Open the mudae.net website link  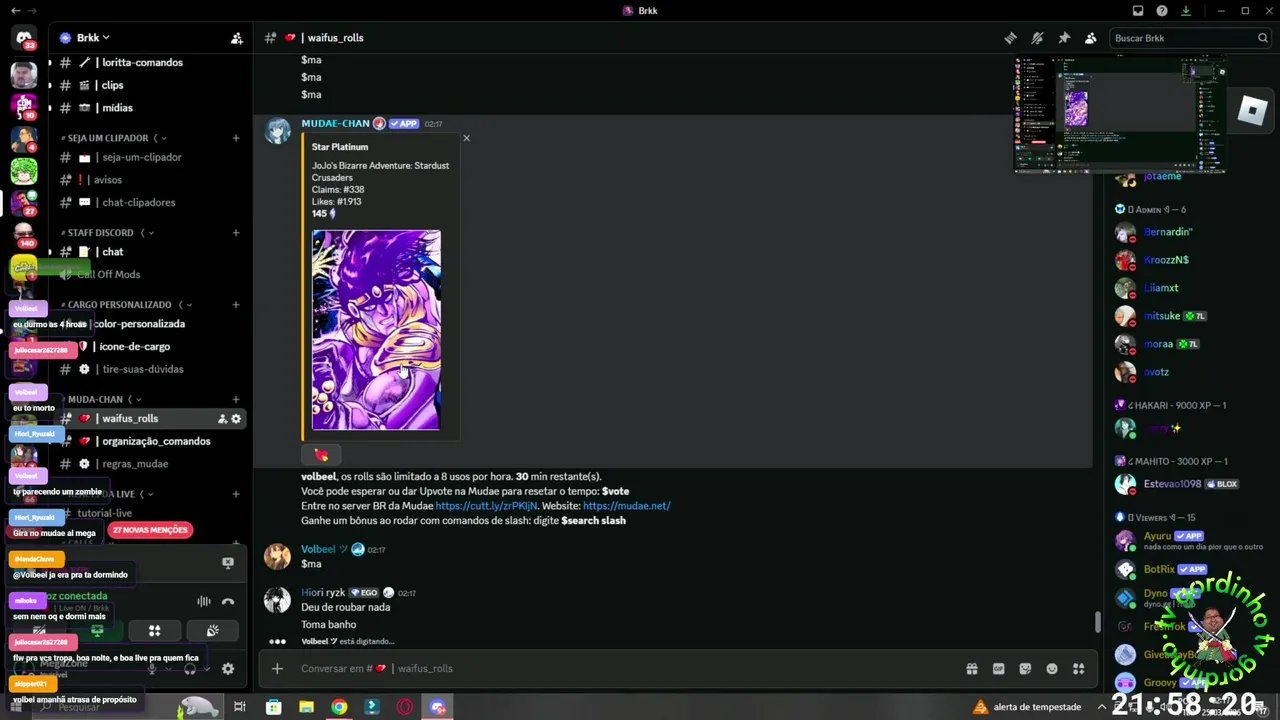626,506
